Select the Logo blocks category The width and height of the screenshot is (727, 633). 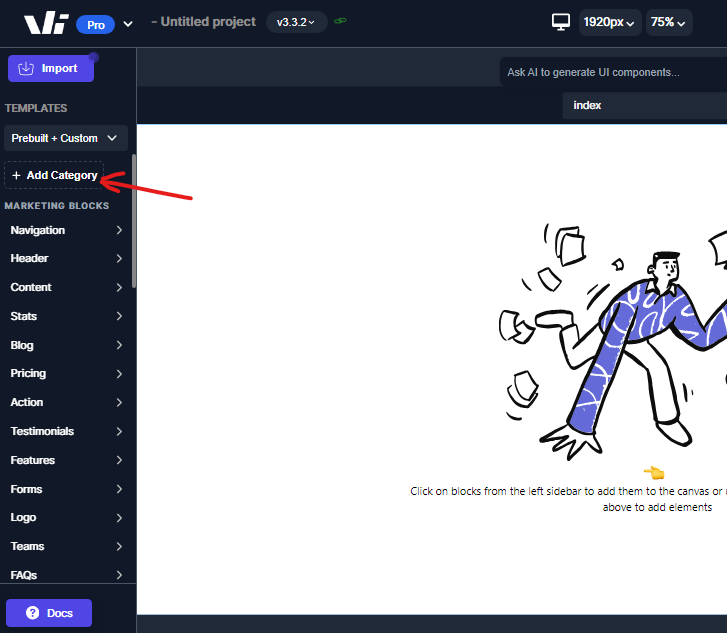(x=67, y=518)
